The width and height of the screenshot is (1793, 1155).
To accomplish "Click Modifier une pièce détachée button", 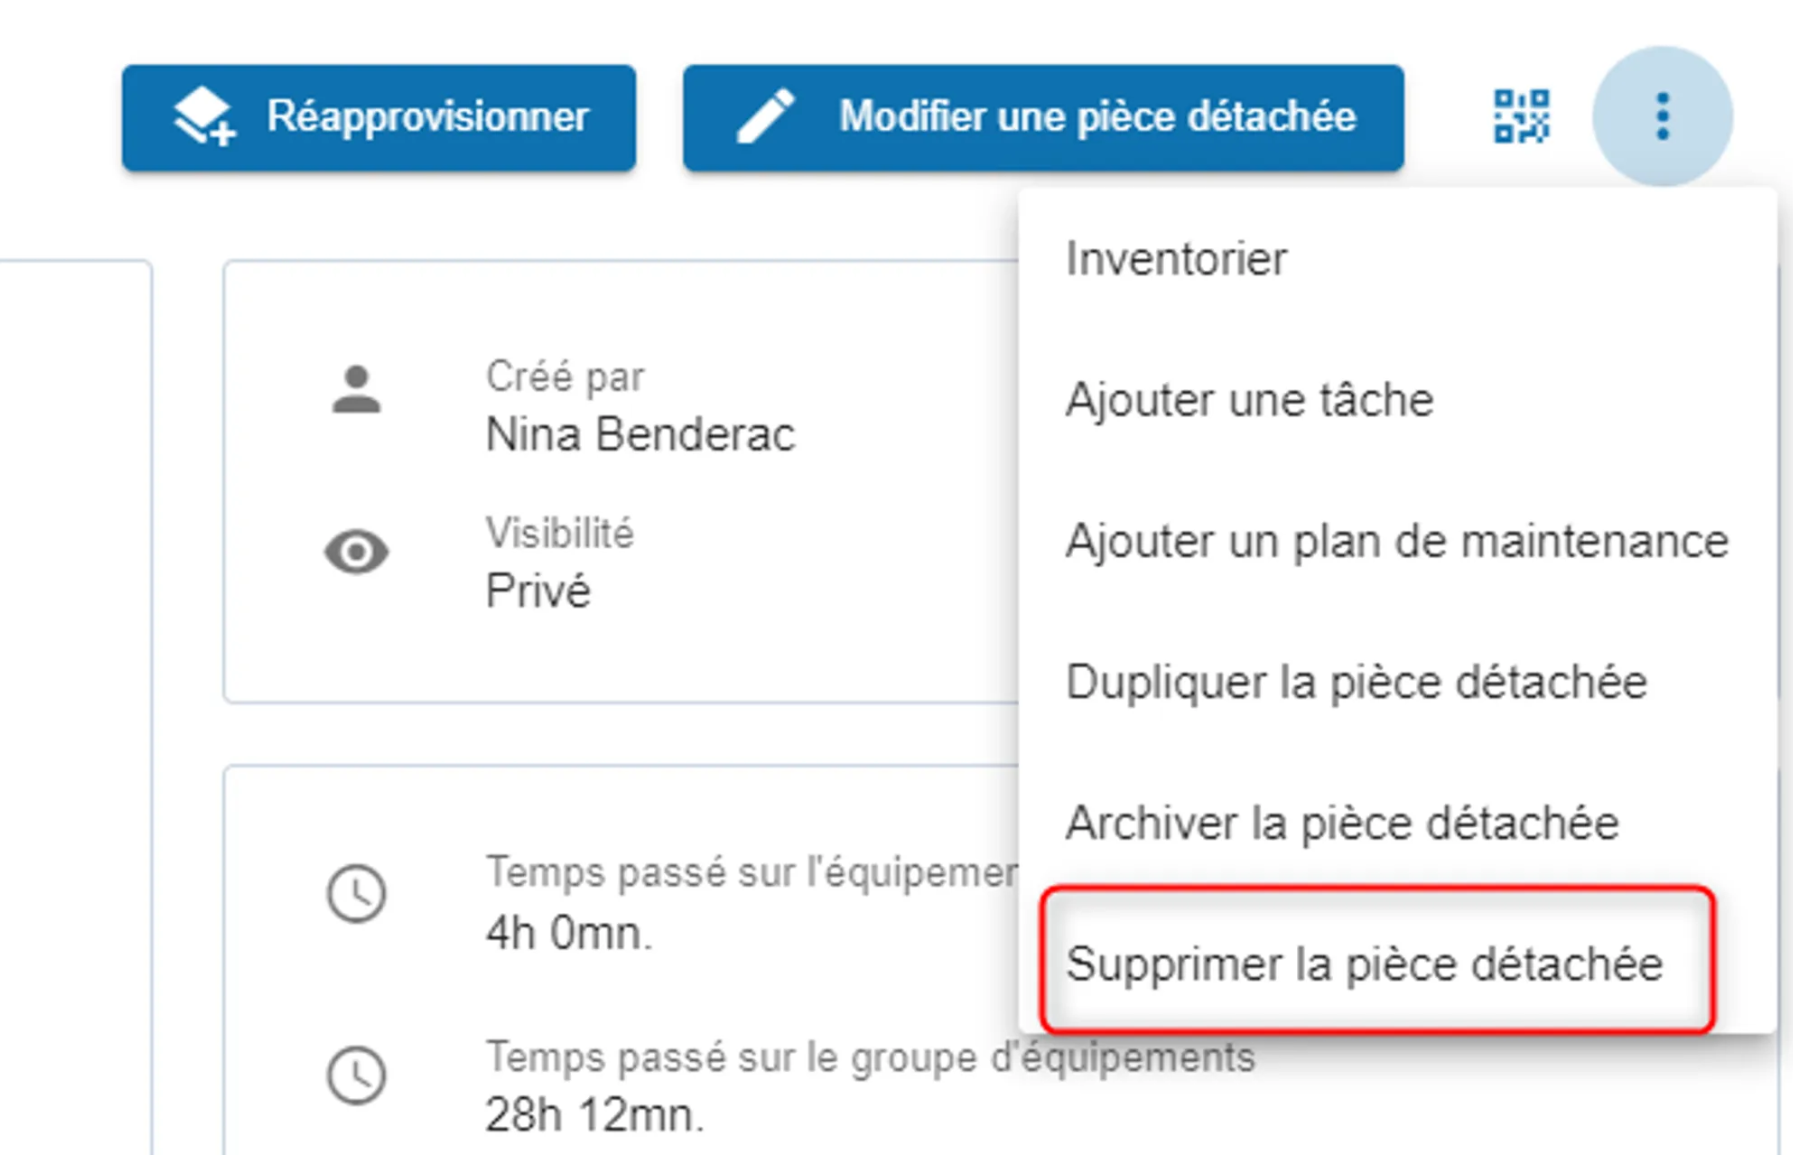I will pos(1043,118).
